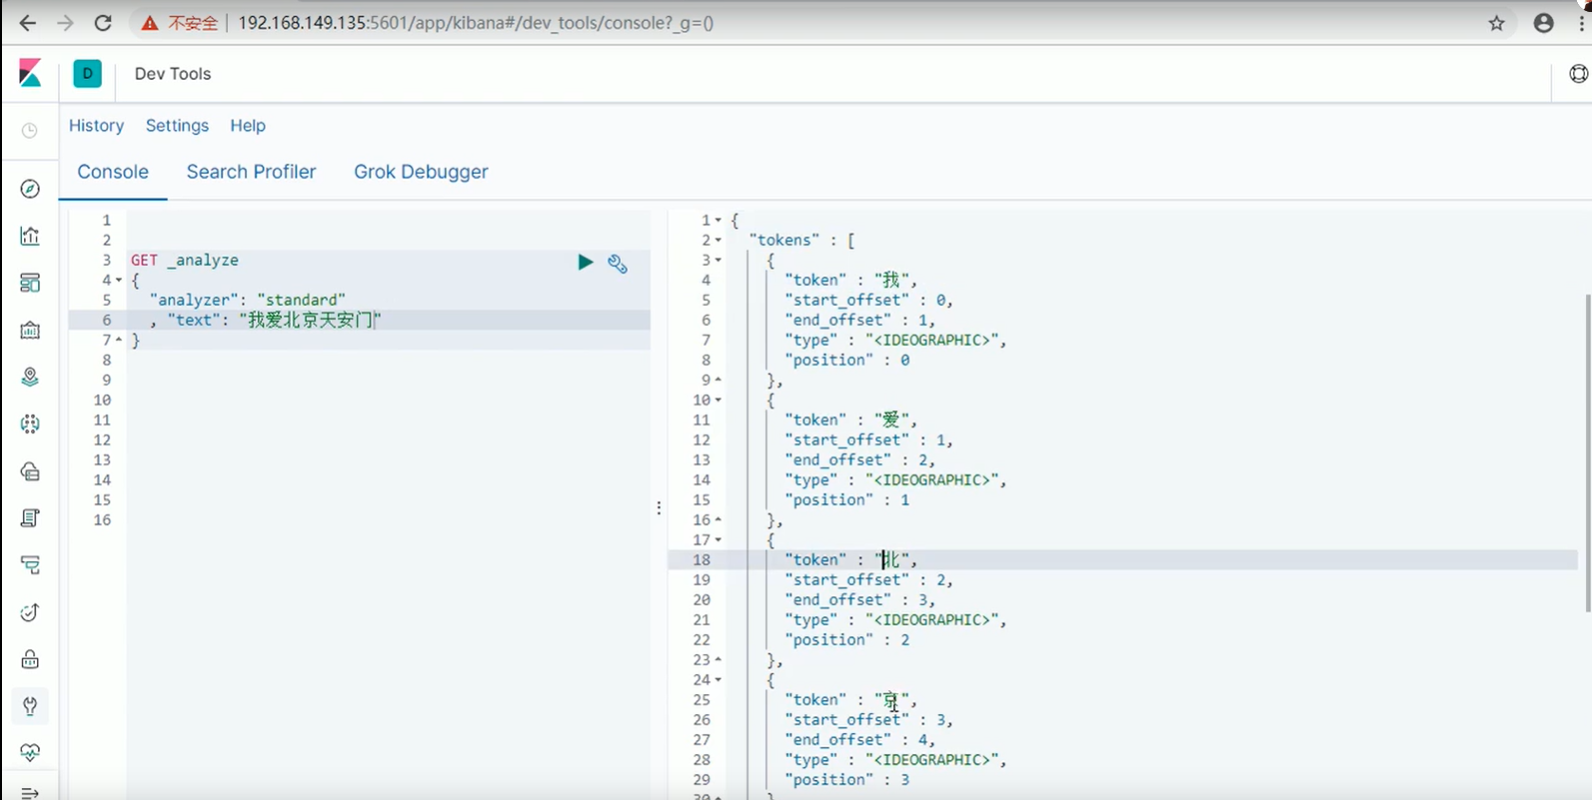Screen dimensions: 1592x800
Task: Open Visualize chart icon in sidebar
Action: [30, 236]
